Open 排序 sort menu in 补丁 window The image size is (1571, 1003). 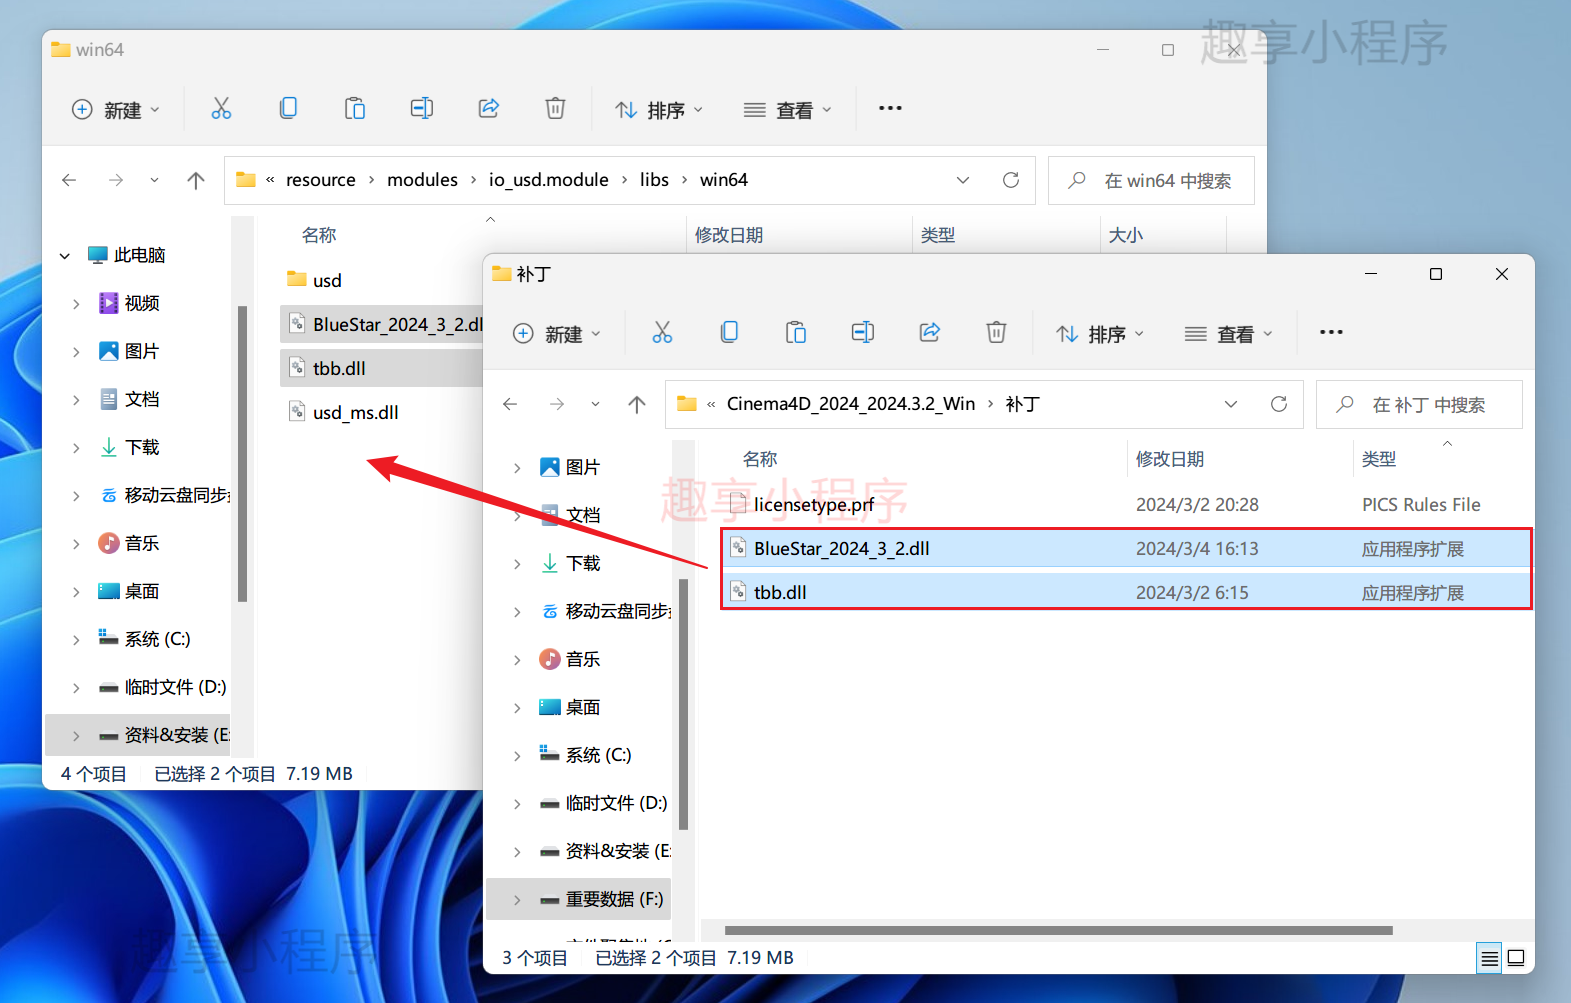pos(1100,333)
